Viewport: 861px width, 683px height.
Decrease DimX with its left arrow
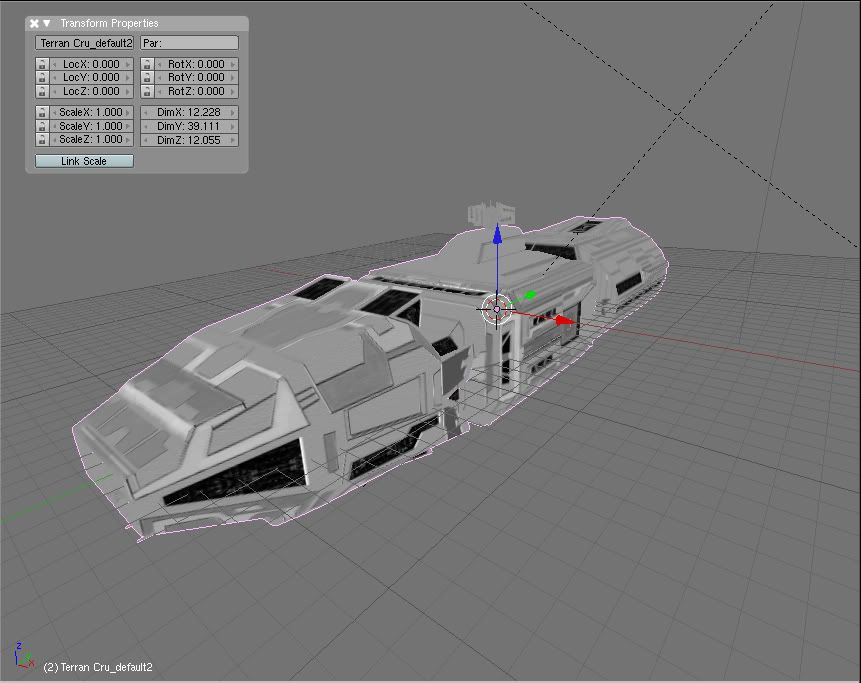coord(146,112)
